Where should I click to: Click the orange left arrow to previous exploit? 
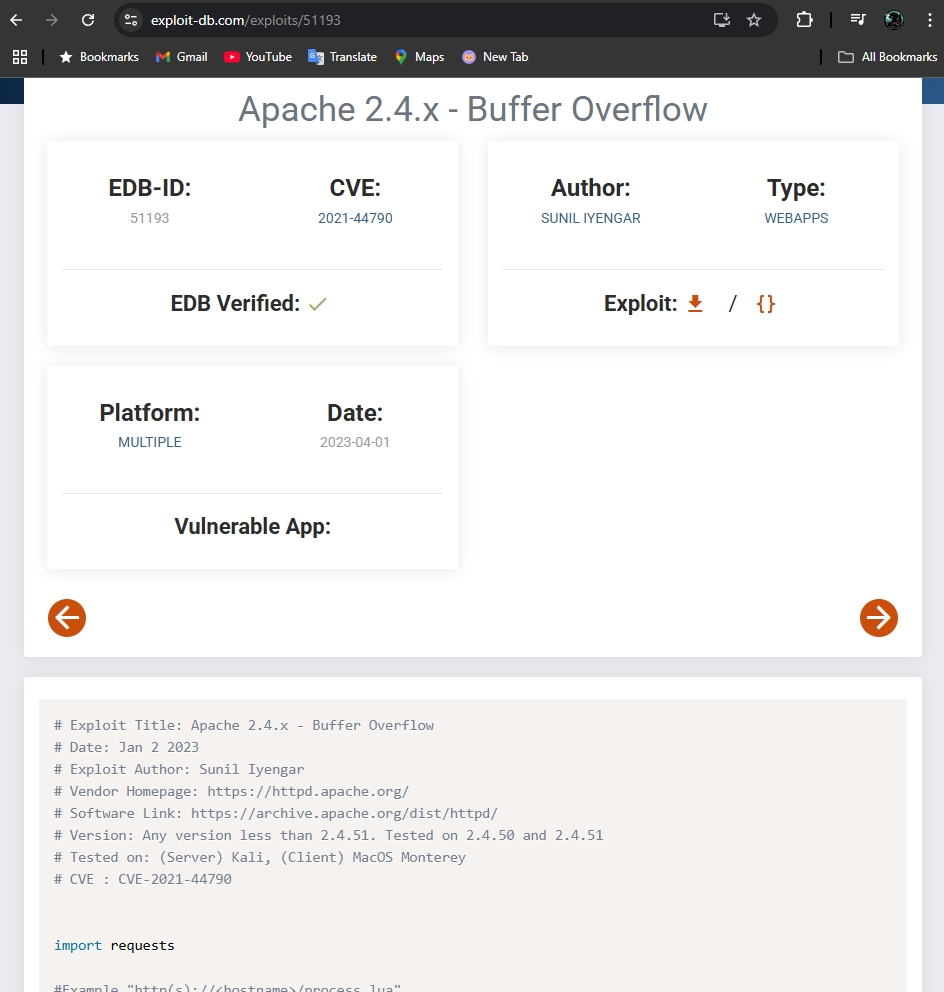tap(67, 618)
